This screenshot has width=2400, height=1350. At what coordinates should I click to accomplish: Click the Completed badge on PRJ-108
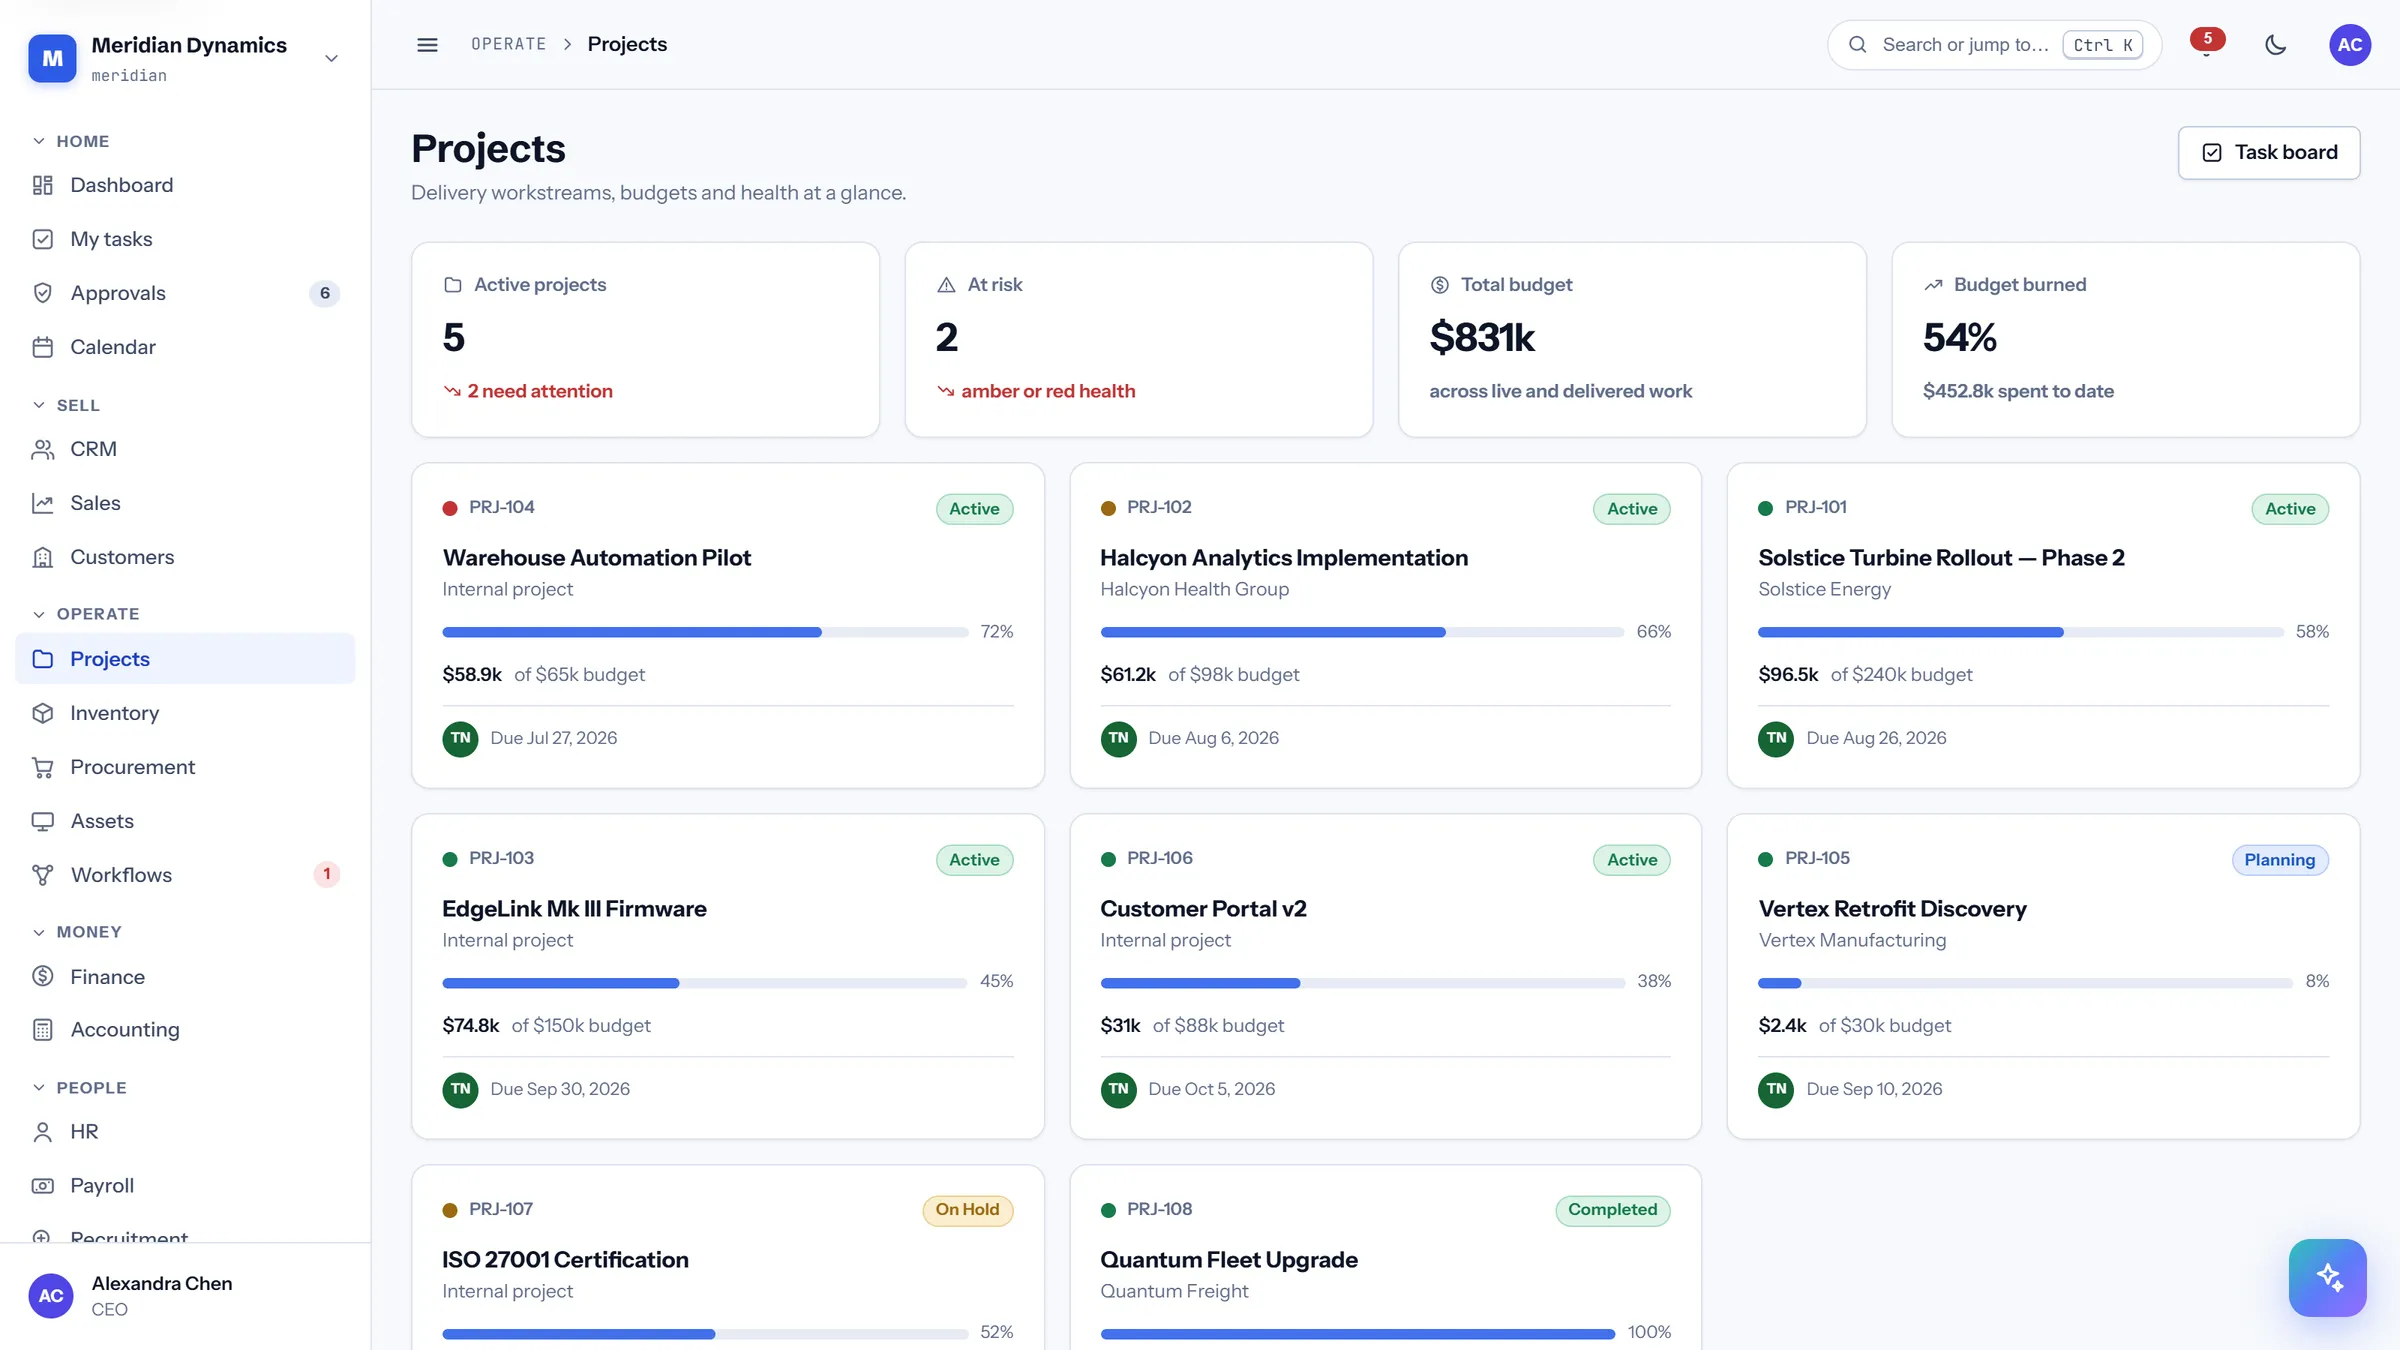(1612, 1210)
